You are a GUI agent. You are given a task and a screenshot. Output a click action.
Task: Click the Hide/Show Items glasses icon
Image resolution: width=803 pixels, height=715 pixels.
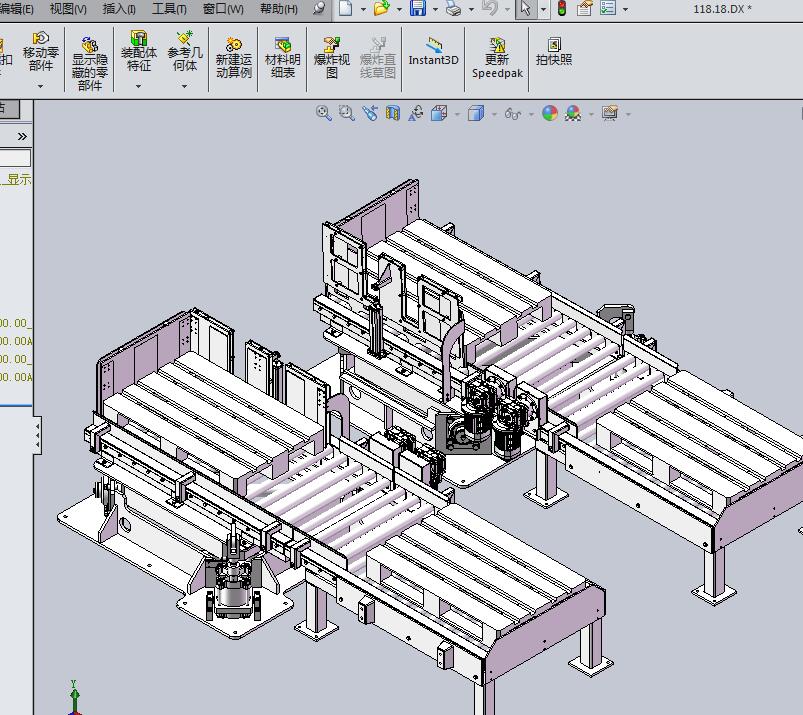click(513, 113)
